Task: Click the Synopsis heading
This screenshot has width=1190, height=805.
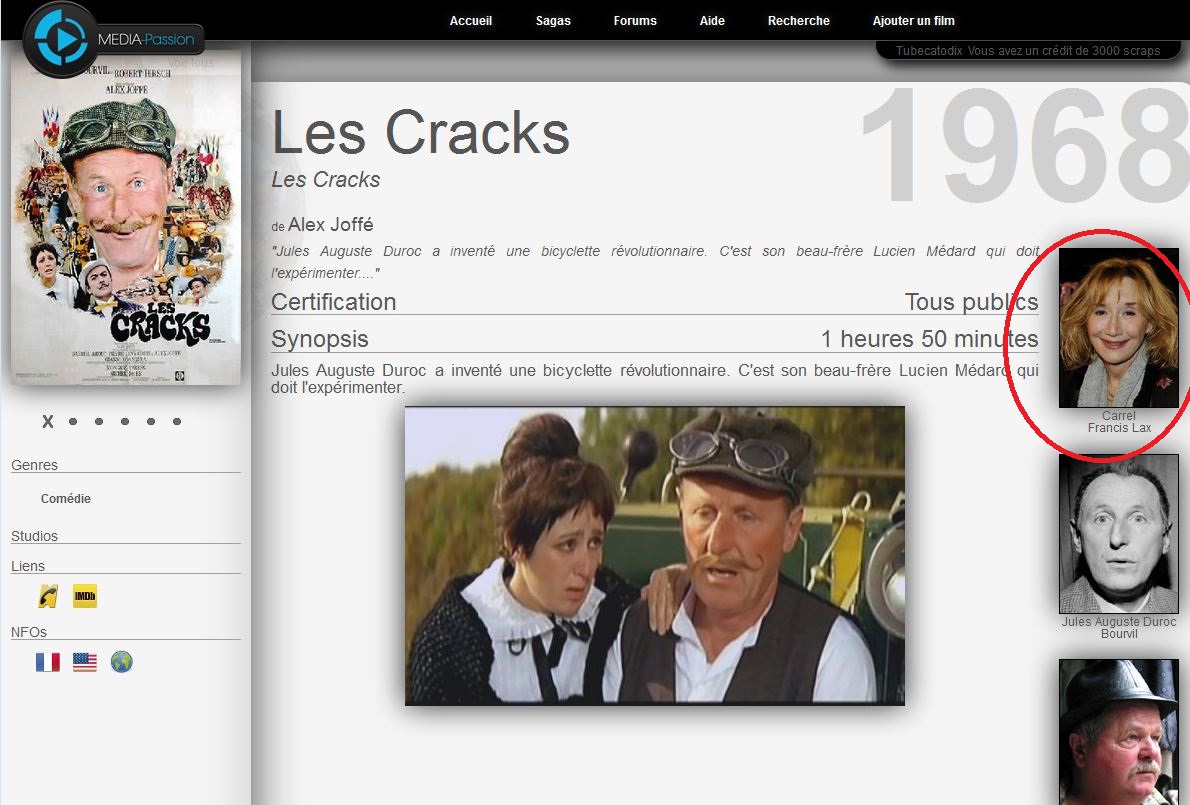Action: (320, 339)
